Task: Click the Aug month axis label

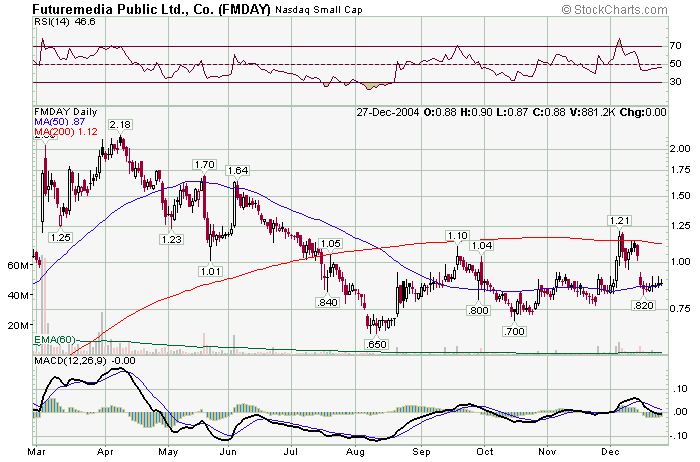Action: 355,452
